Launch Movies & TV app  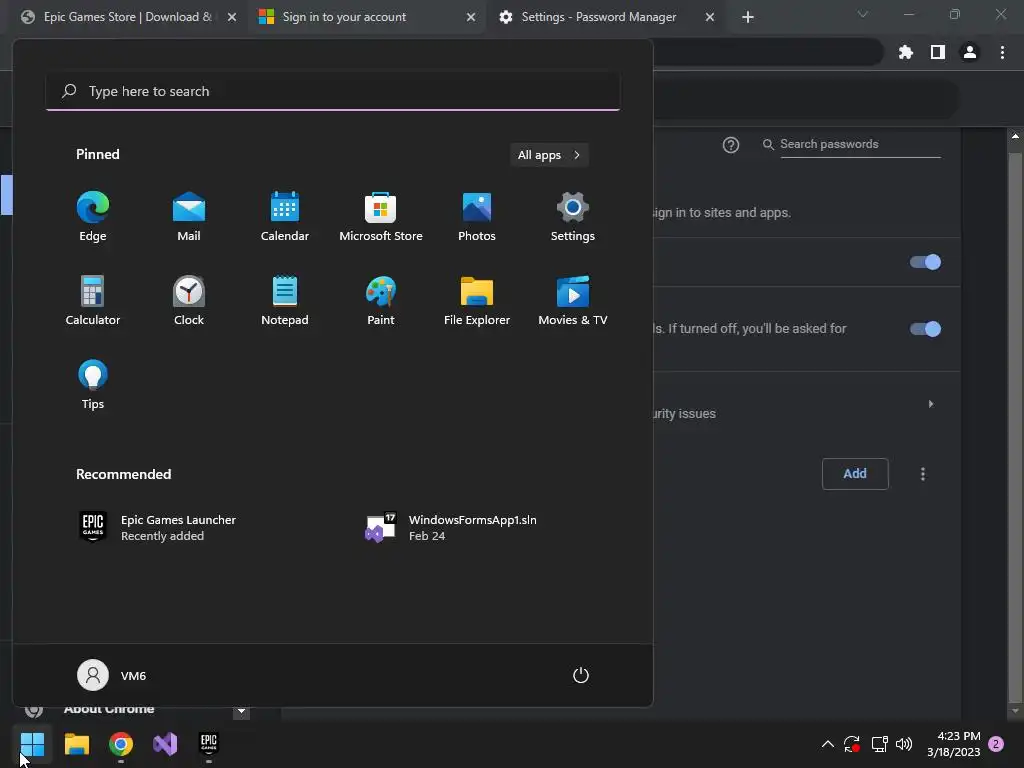(573, 300)
